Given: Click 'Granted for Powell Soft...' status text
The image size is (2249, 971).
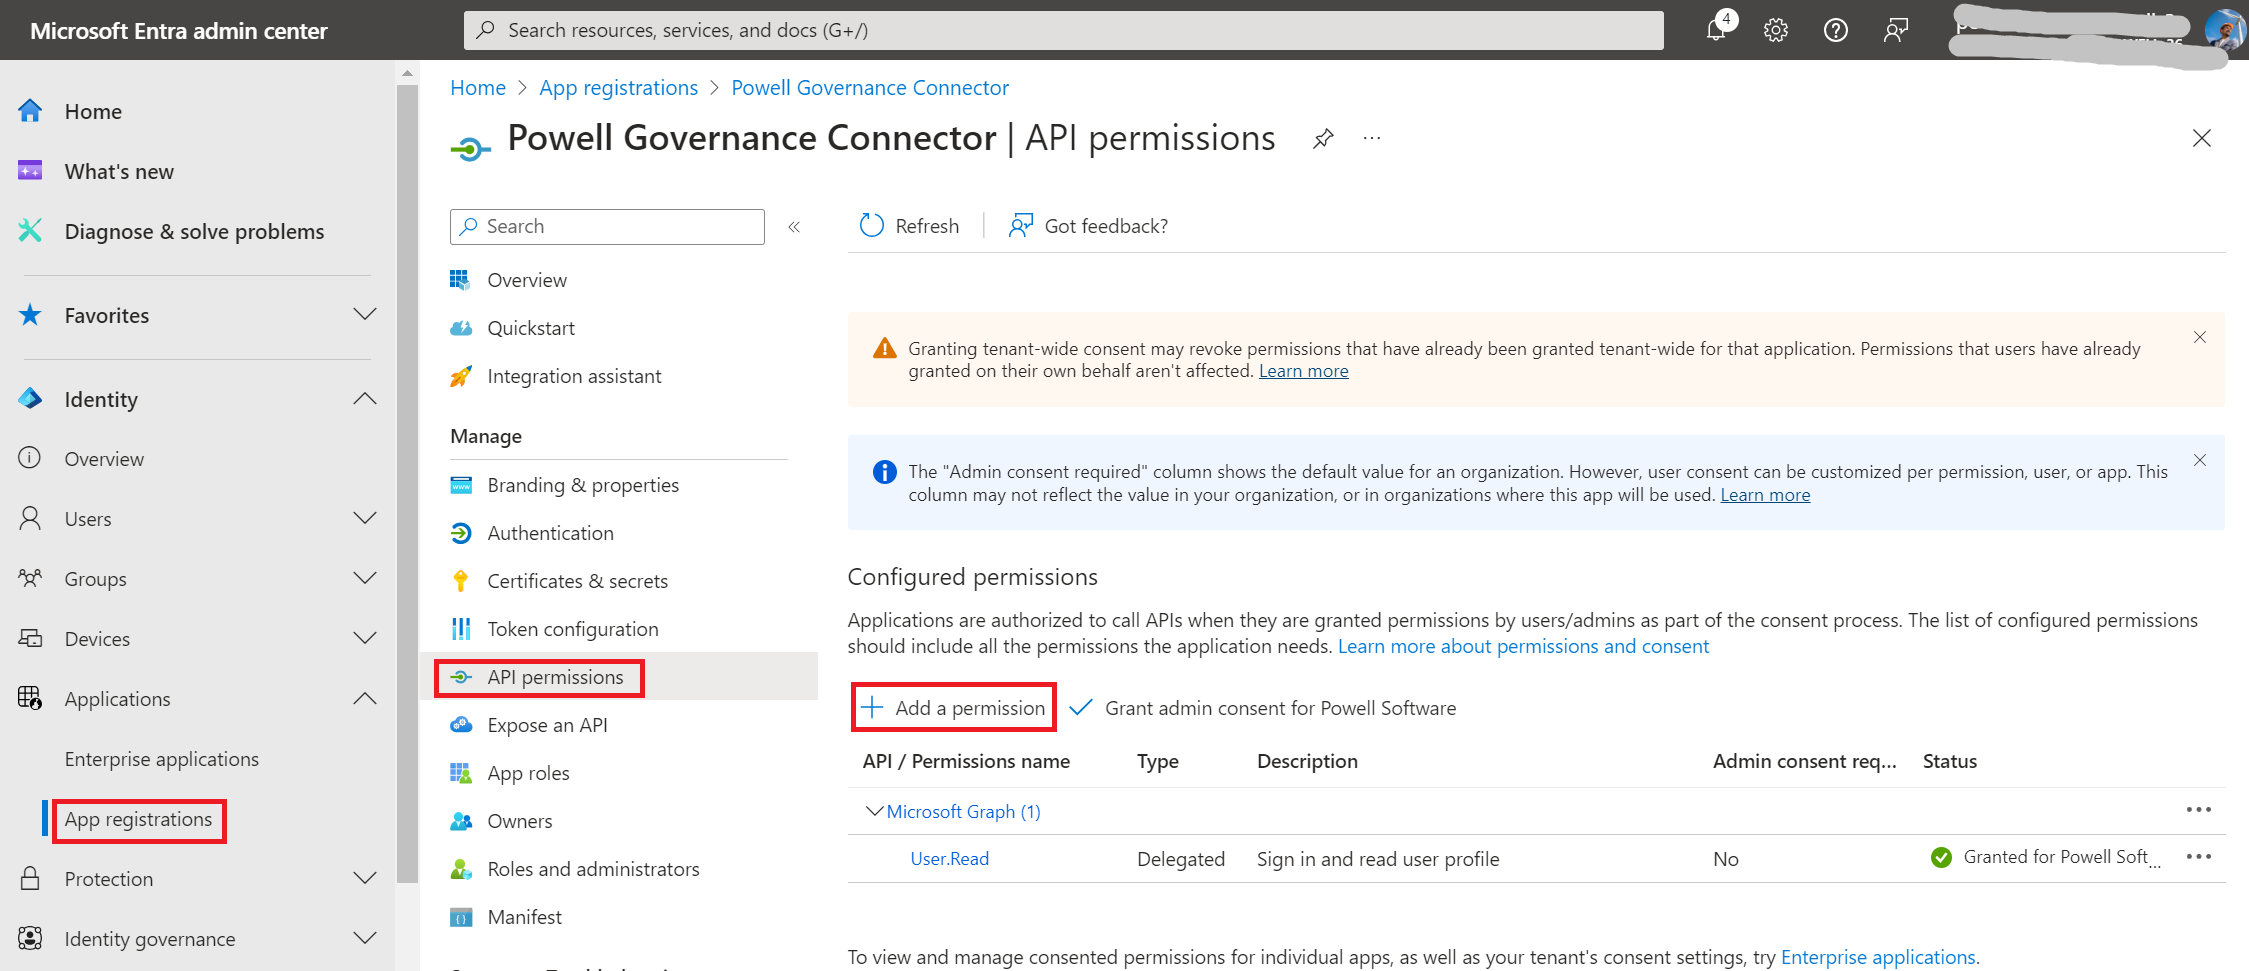Looking at the screenshot, I should click(2061, 857).
